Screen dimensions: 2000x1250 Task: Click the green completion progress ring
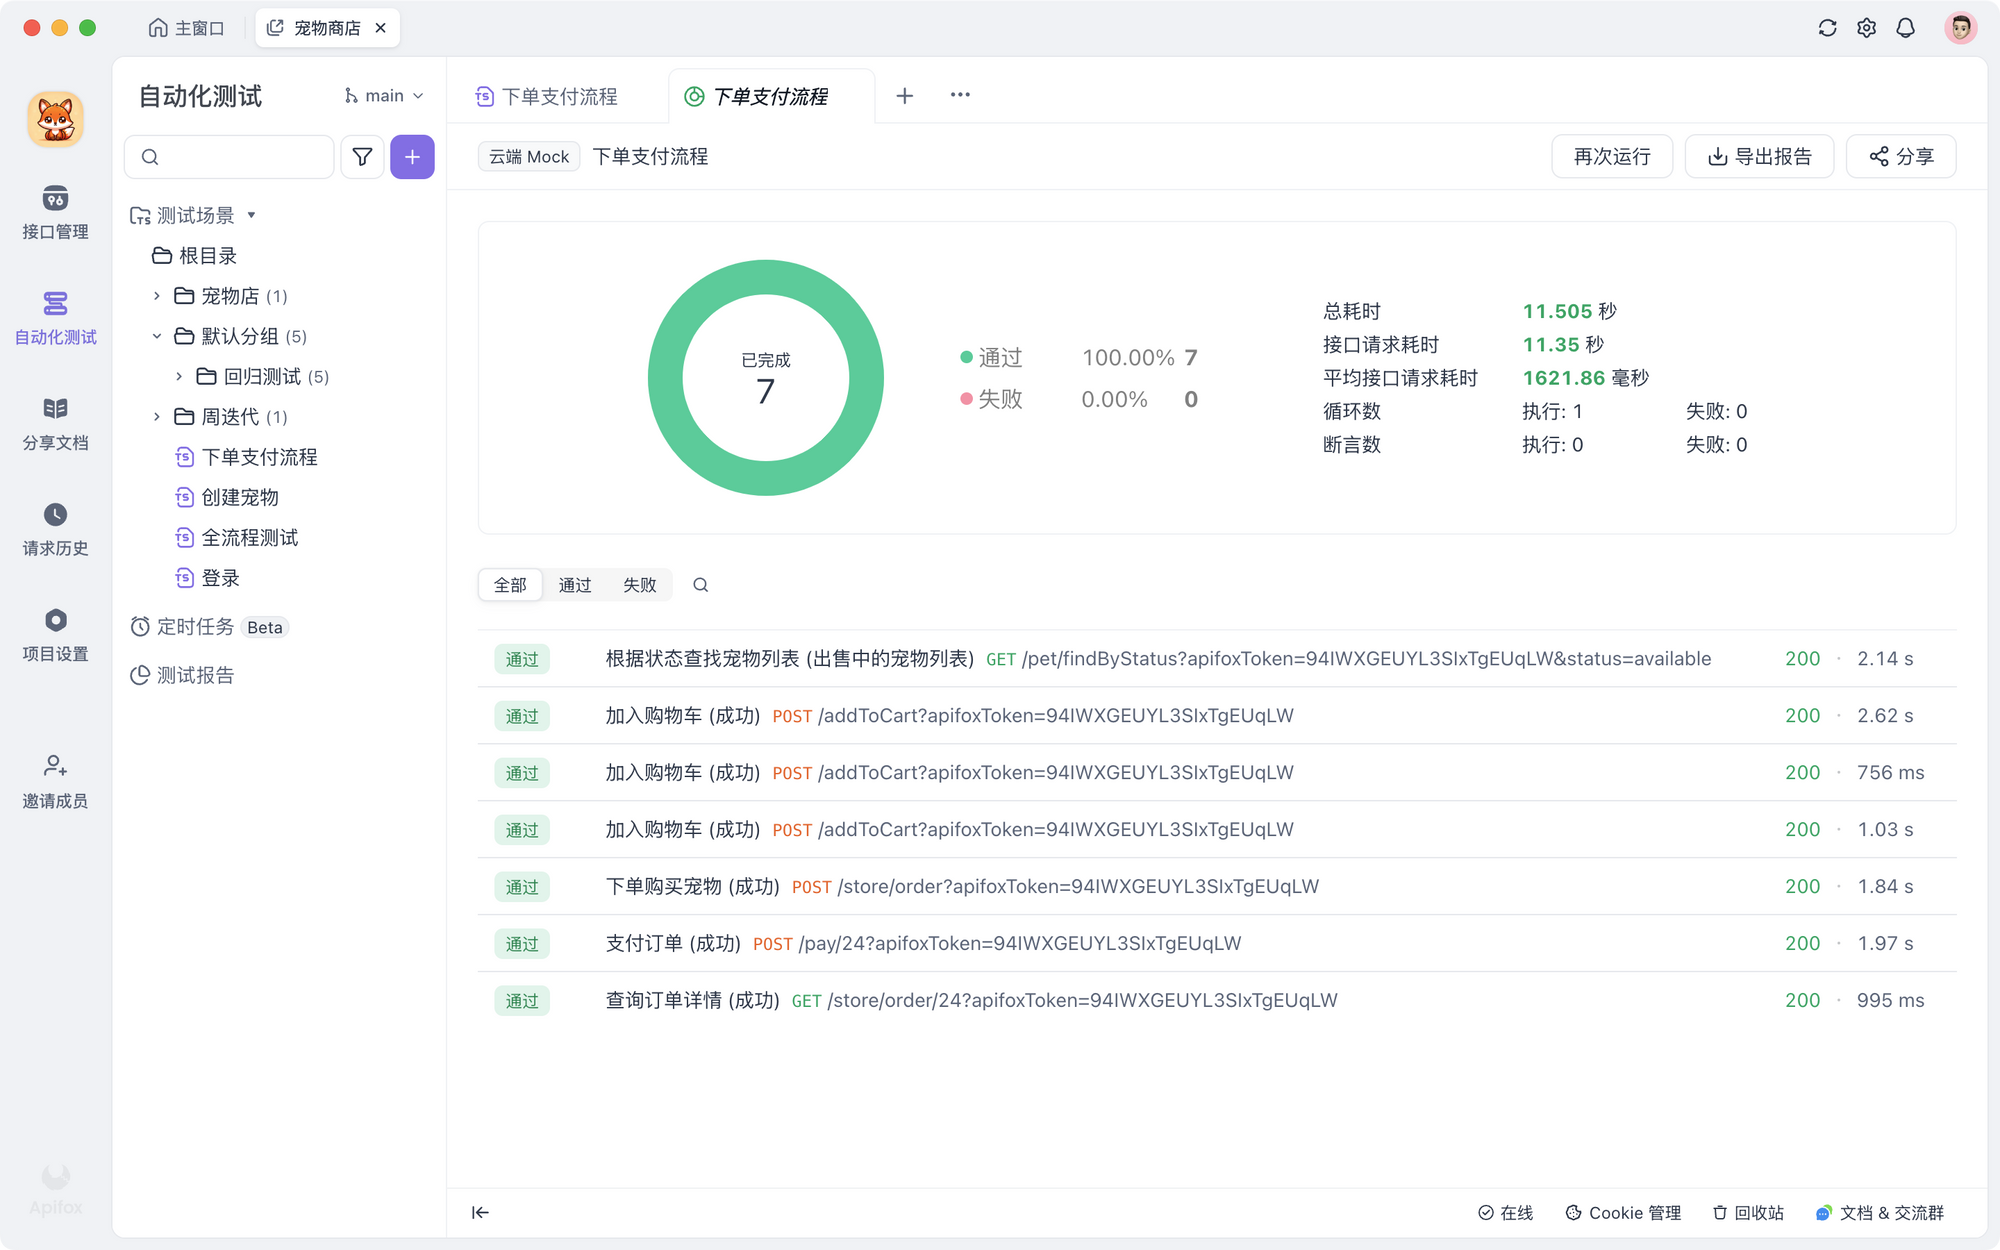pos(765,378)
